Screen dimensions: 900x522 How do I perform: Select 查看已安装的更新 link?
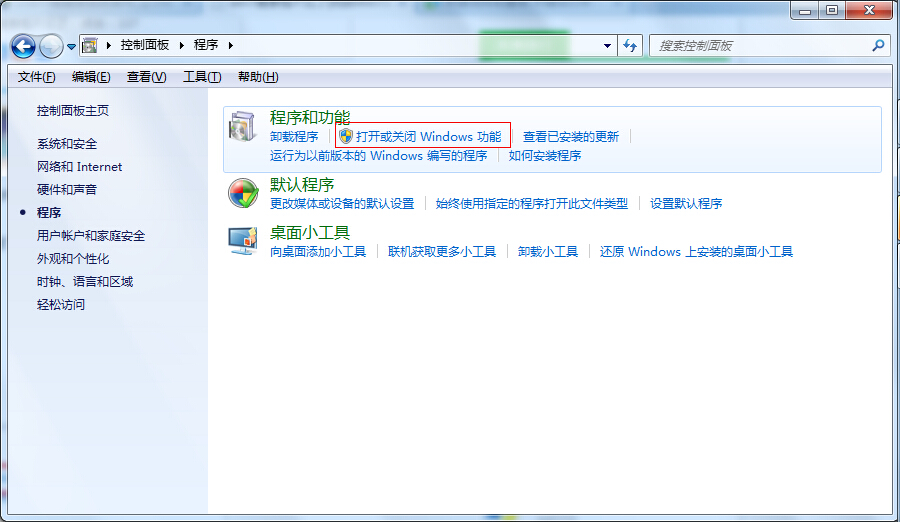[571, 137]
